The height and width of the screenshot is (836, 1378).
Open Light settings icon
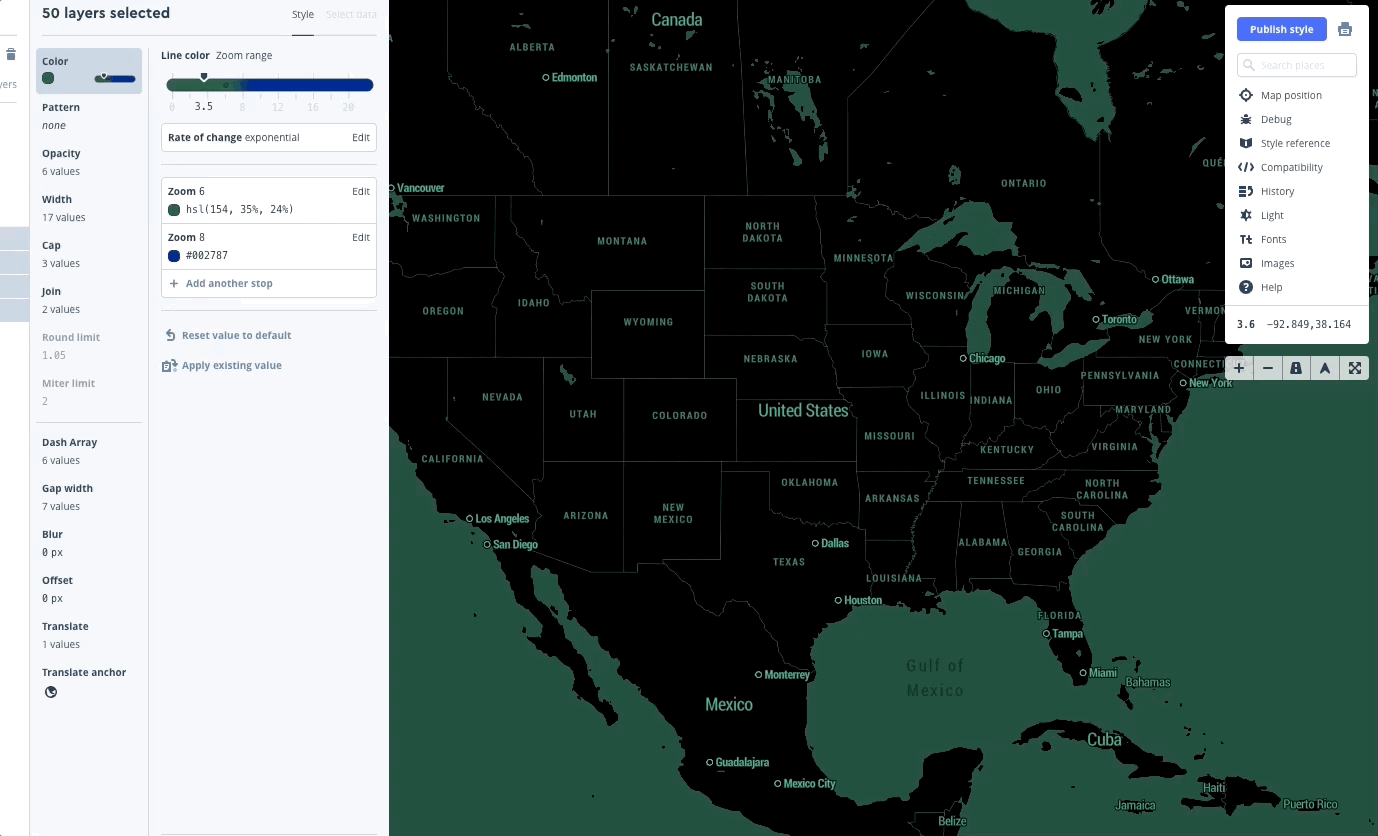click(x=1246, y=215)
